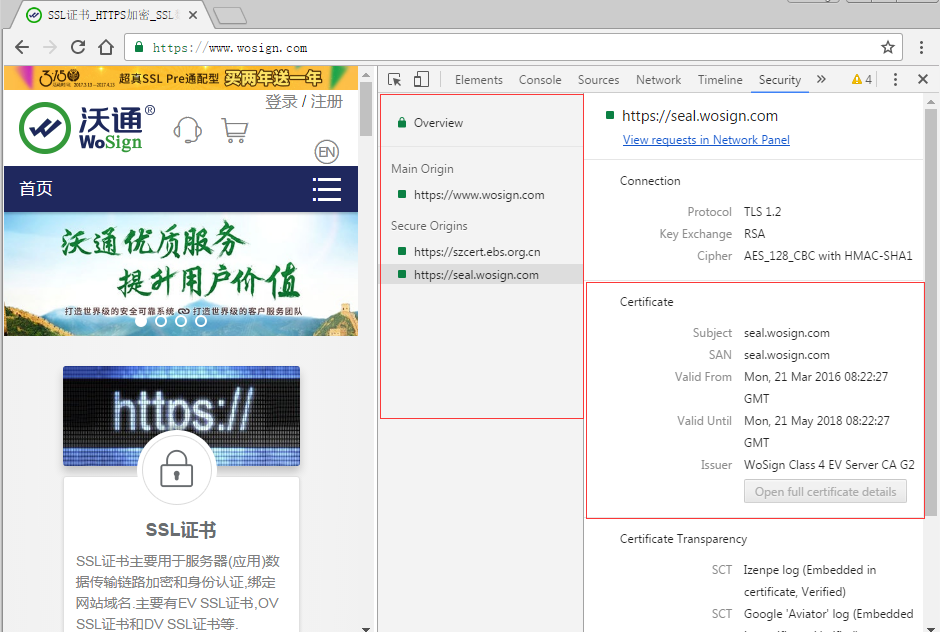
Task: Switch to the Network tab
Action: tap(658, 80)
